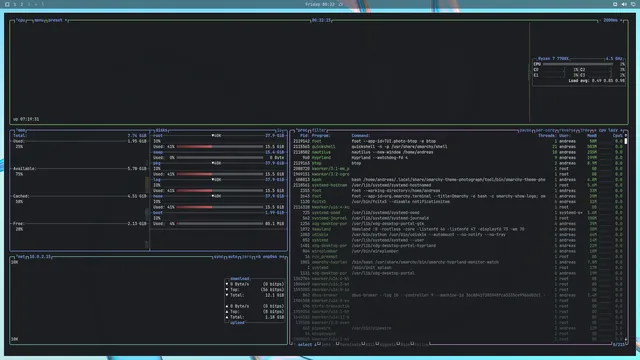Click the process list scroll-up arrow

626,136
